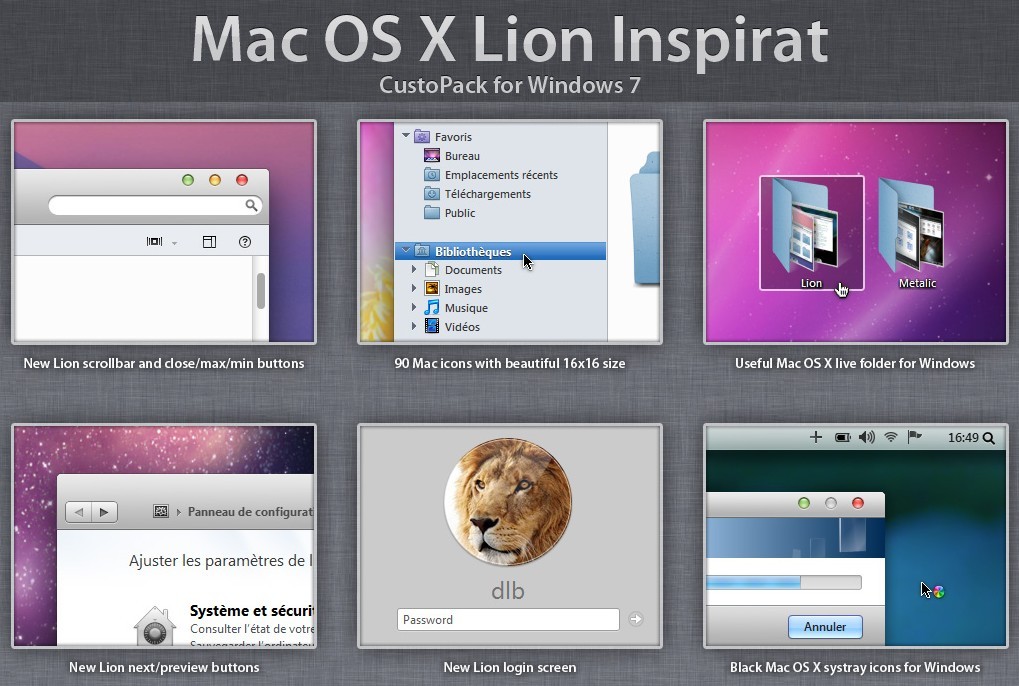
Task: Toggle the preview pane icon
Action: coord(209,242)
